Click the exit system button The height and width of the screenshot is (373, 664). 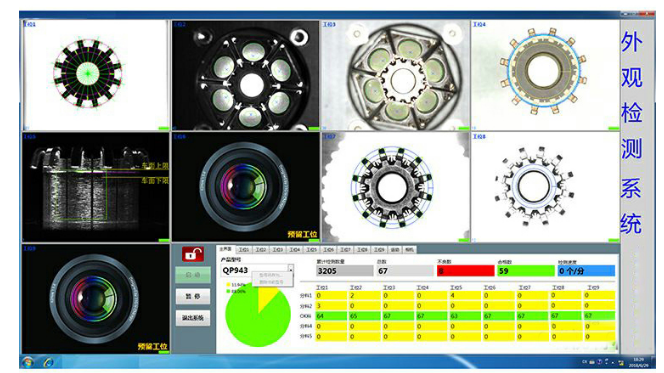[193, 318]
